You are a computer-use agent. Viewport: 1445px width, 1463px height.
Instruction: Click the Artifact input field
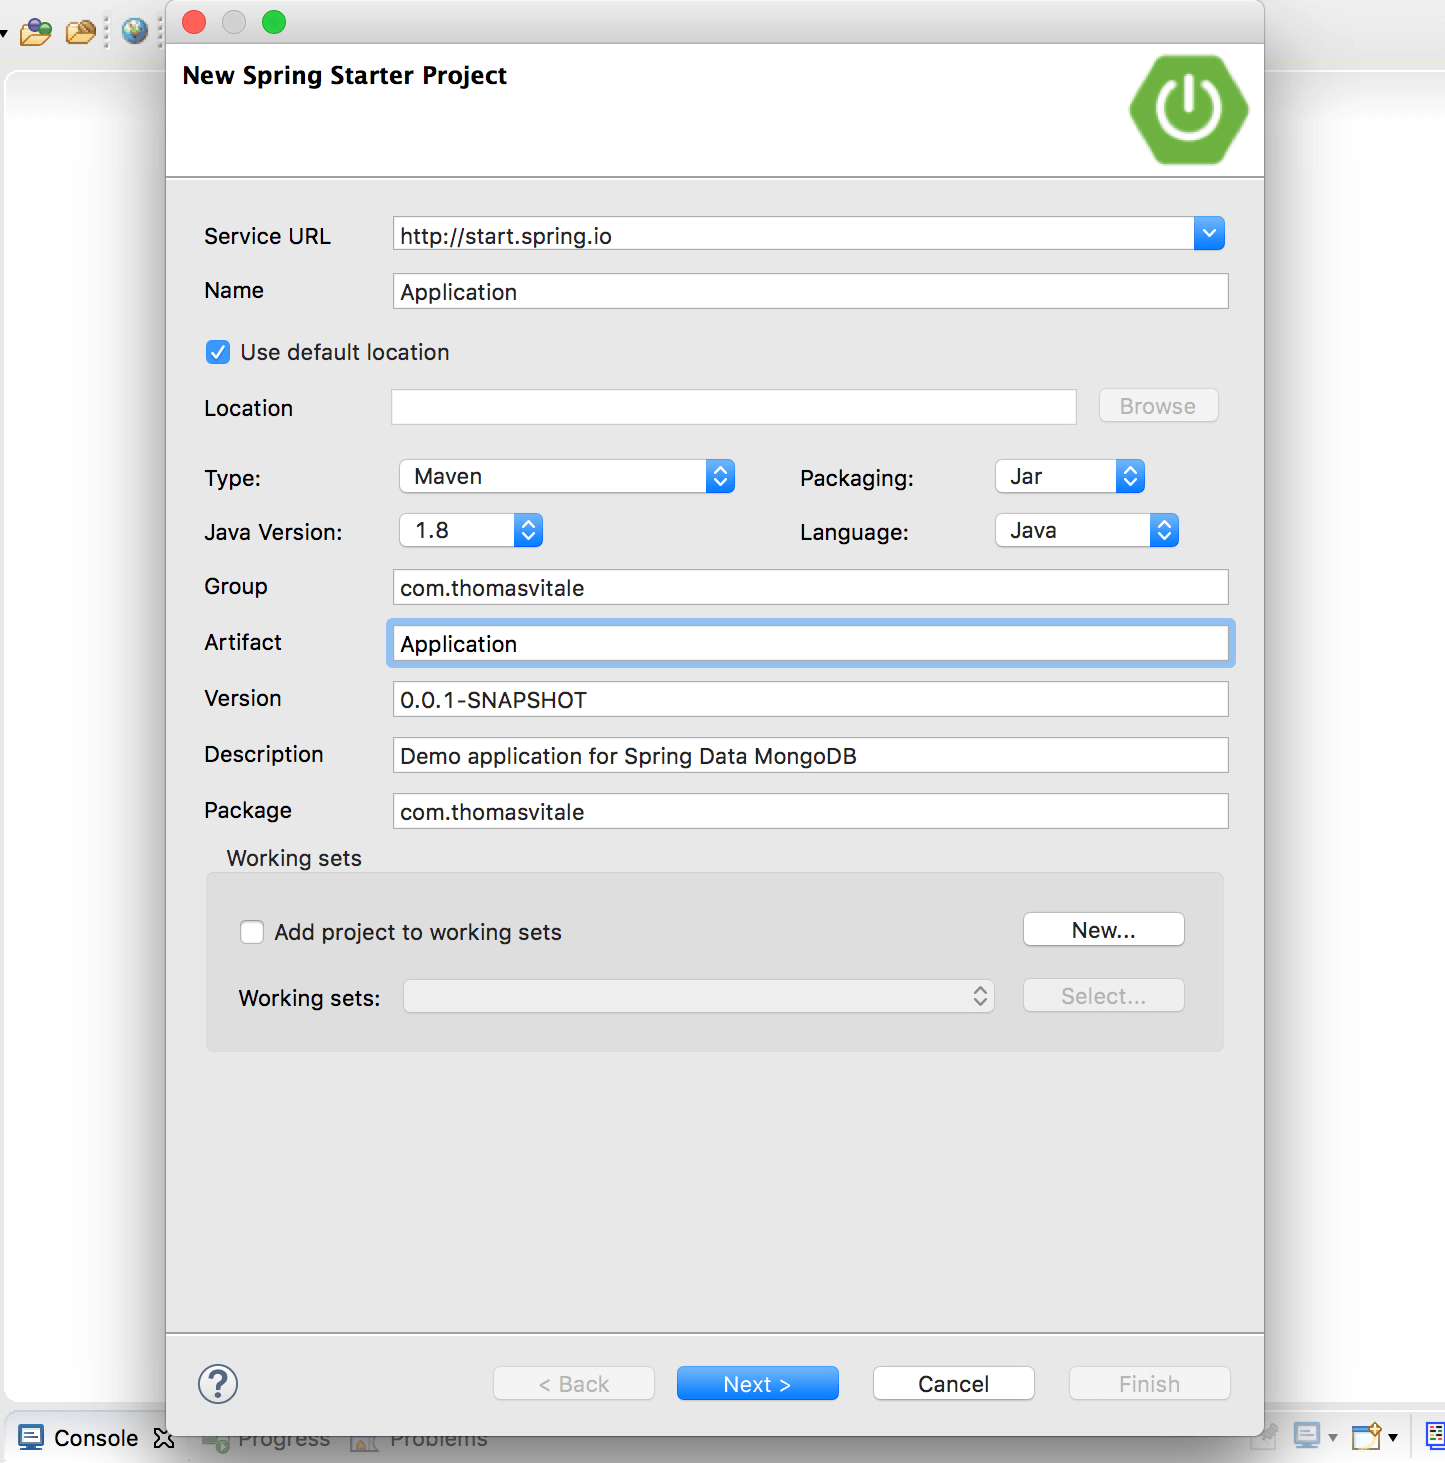click(810, 643)
